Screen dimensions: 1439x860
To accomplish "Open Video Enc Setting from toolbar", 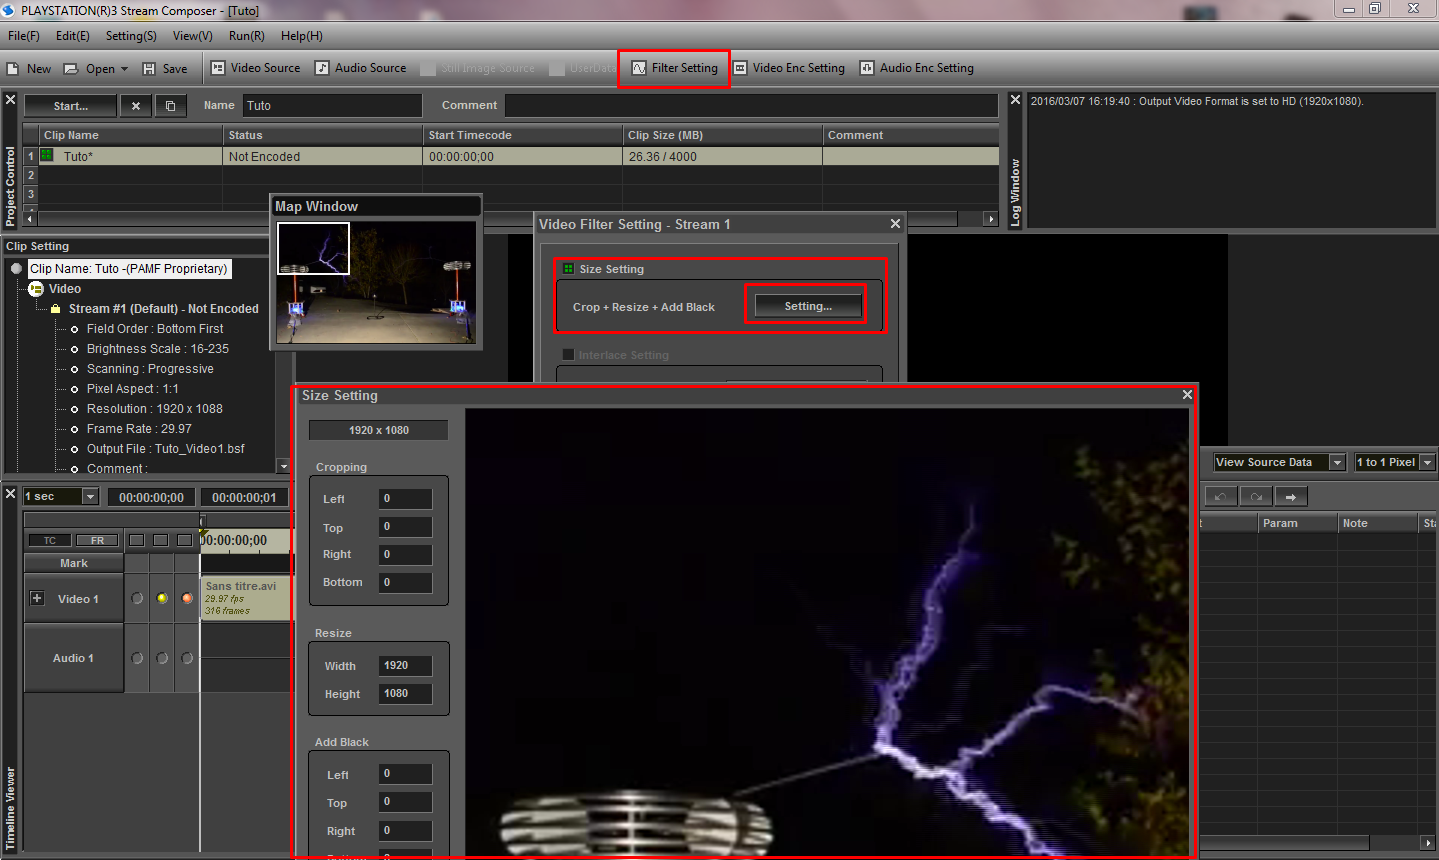I will click(x=789, y=68).
